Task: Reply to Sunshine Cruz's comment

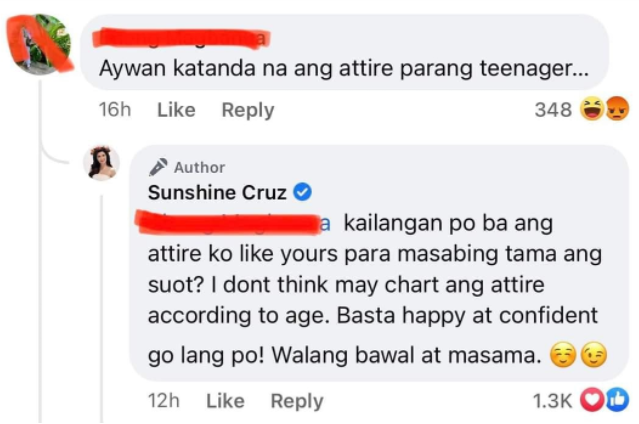Action: (297, 400)
